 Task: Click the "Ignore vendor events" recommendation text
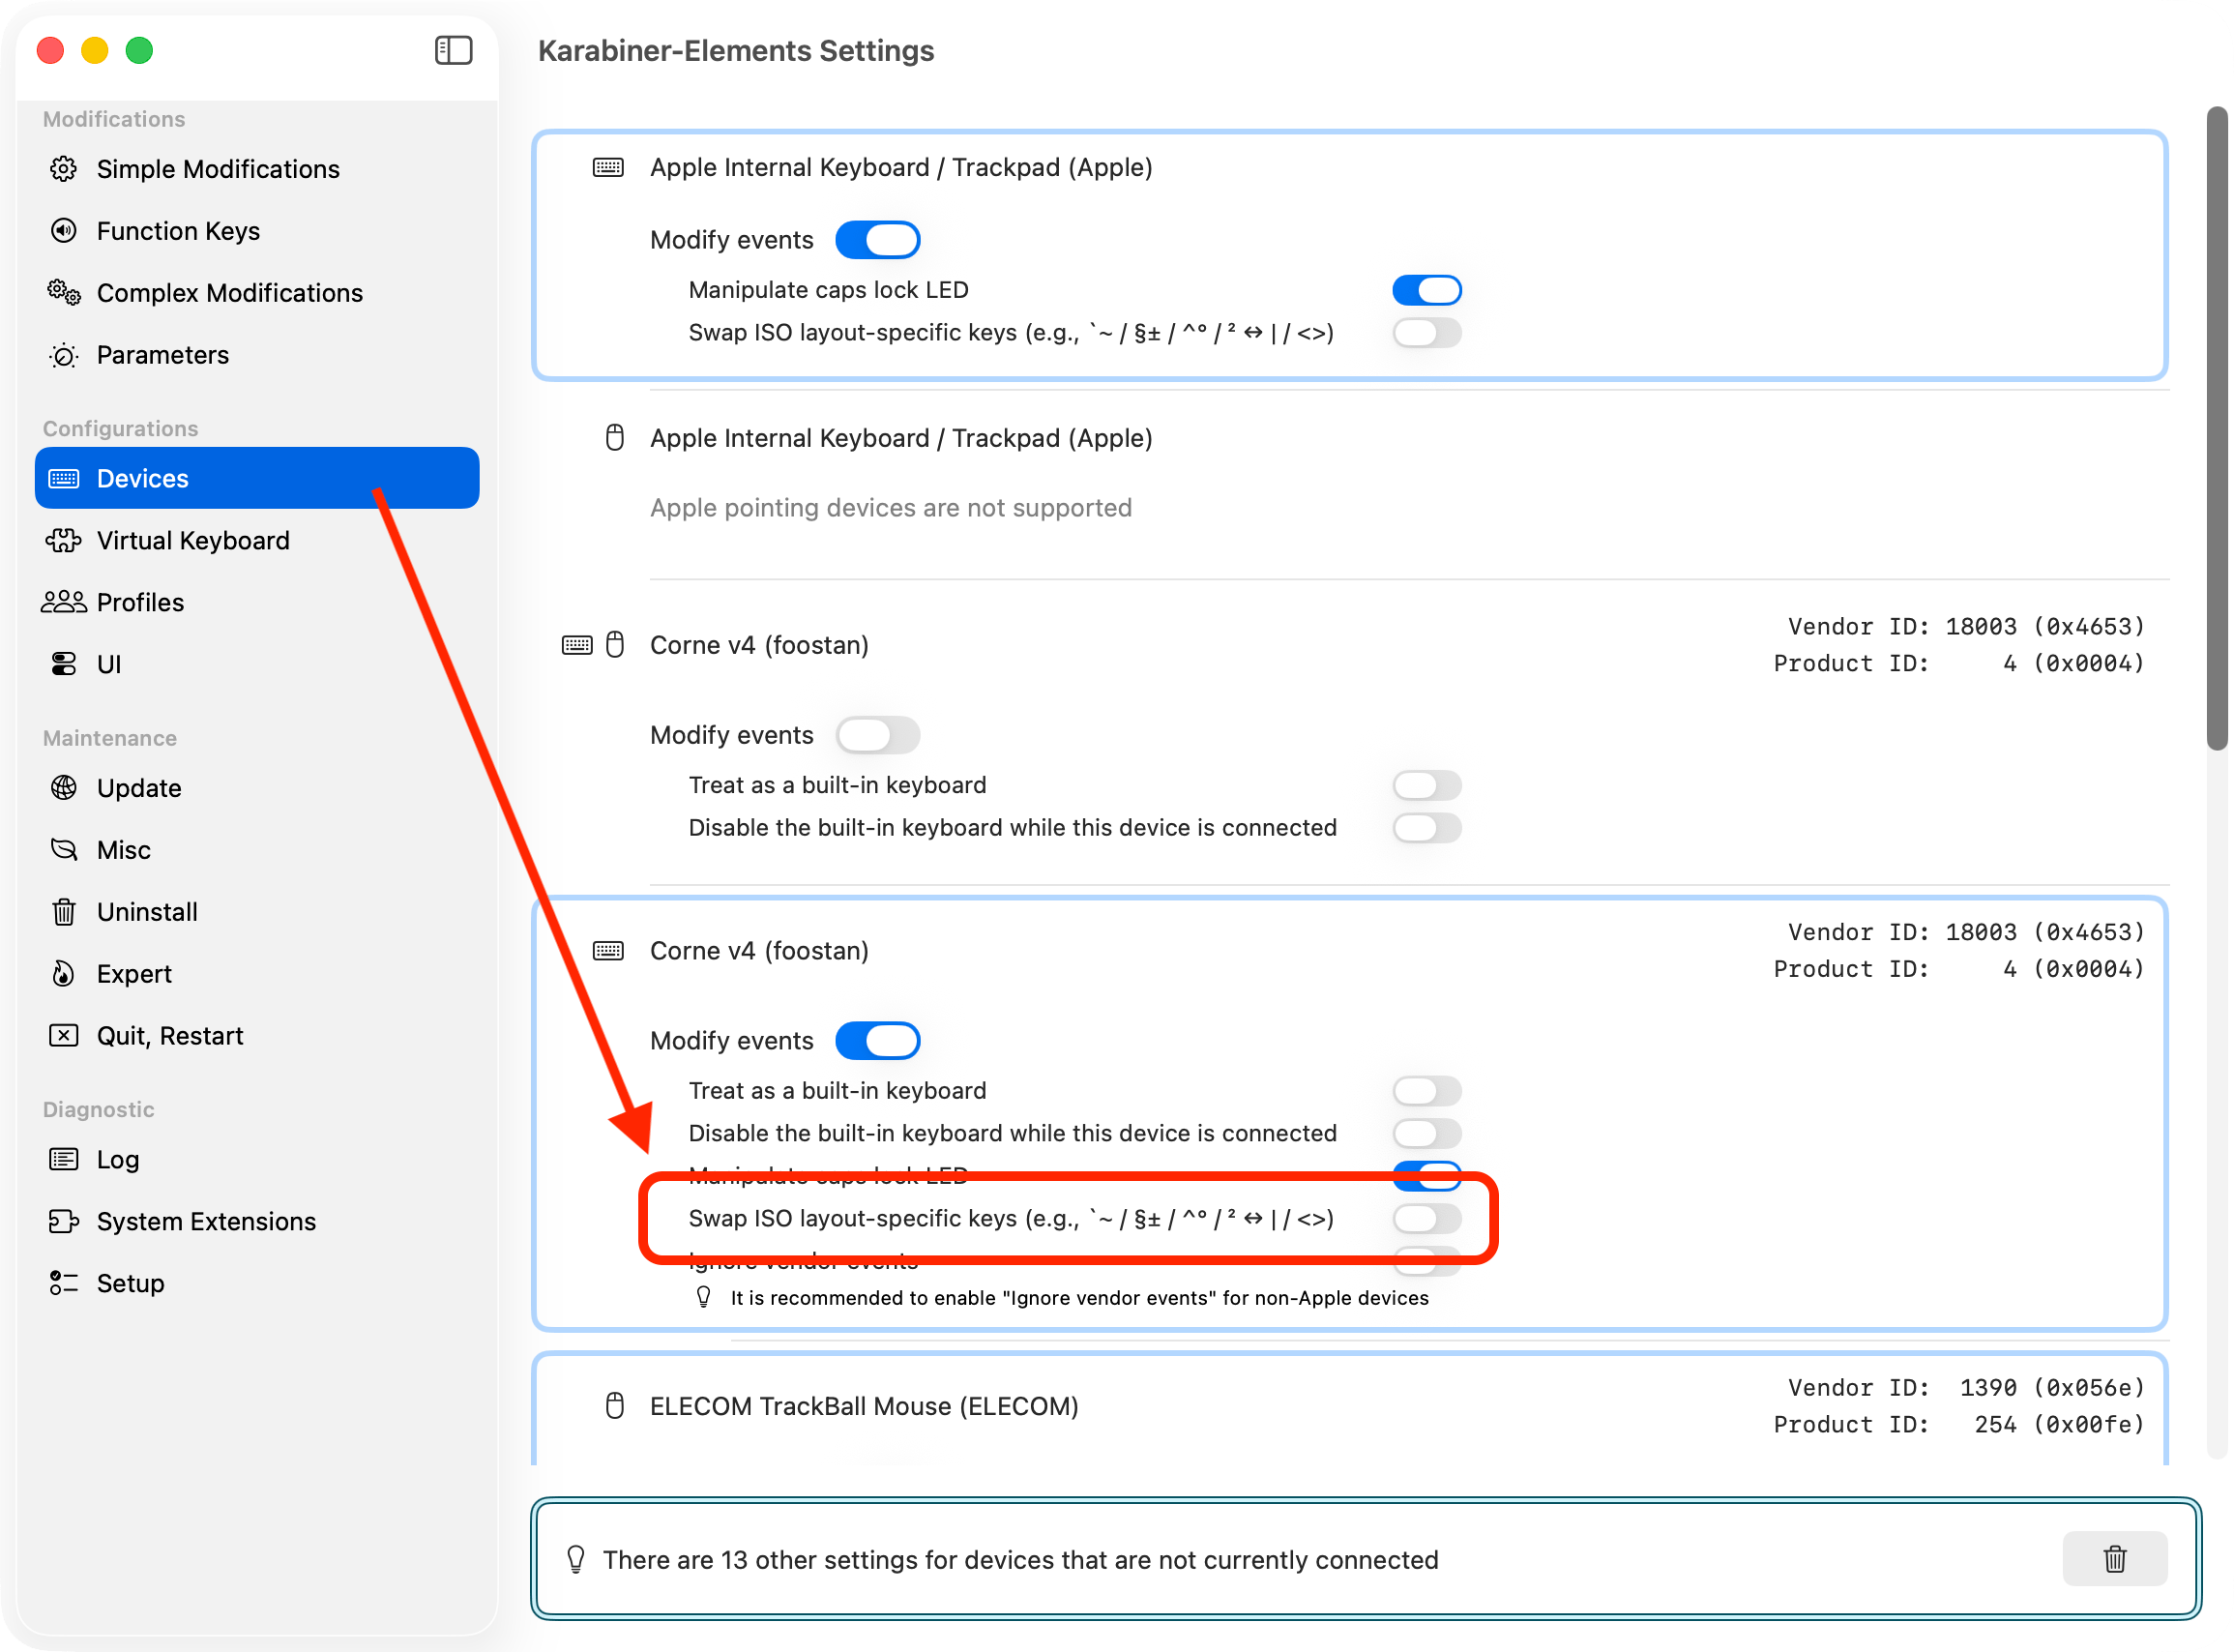tap(1079, 1298)
